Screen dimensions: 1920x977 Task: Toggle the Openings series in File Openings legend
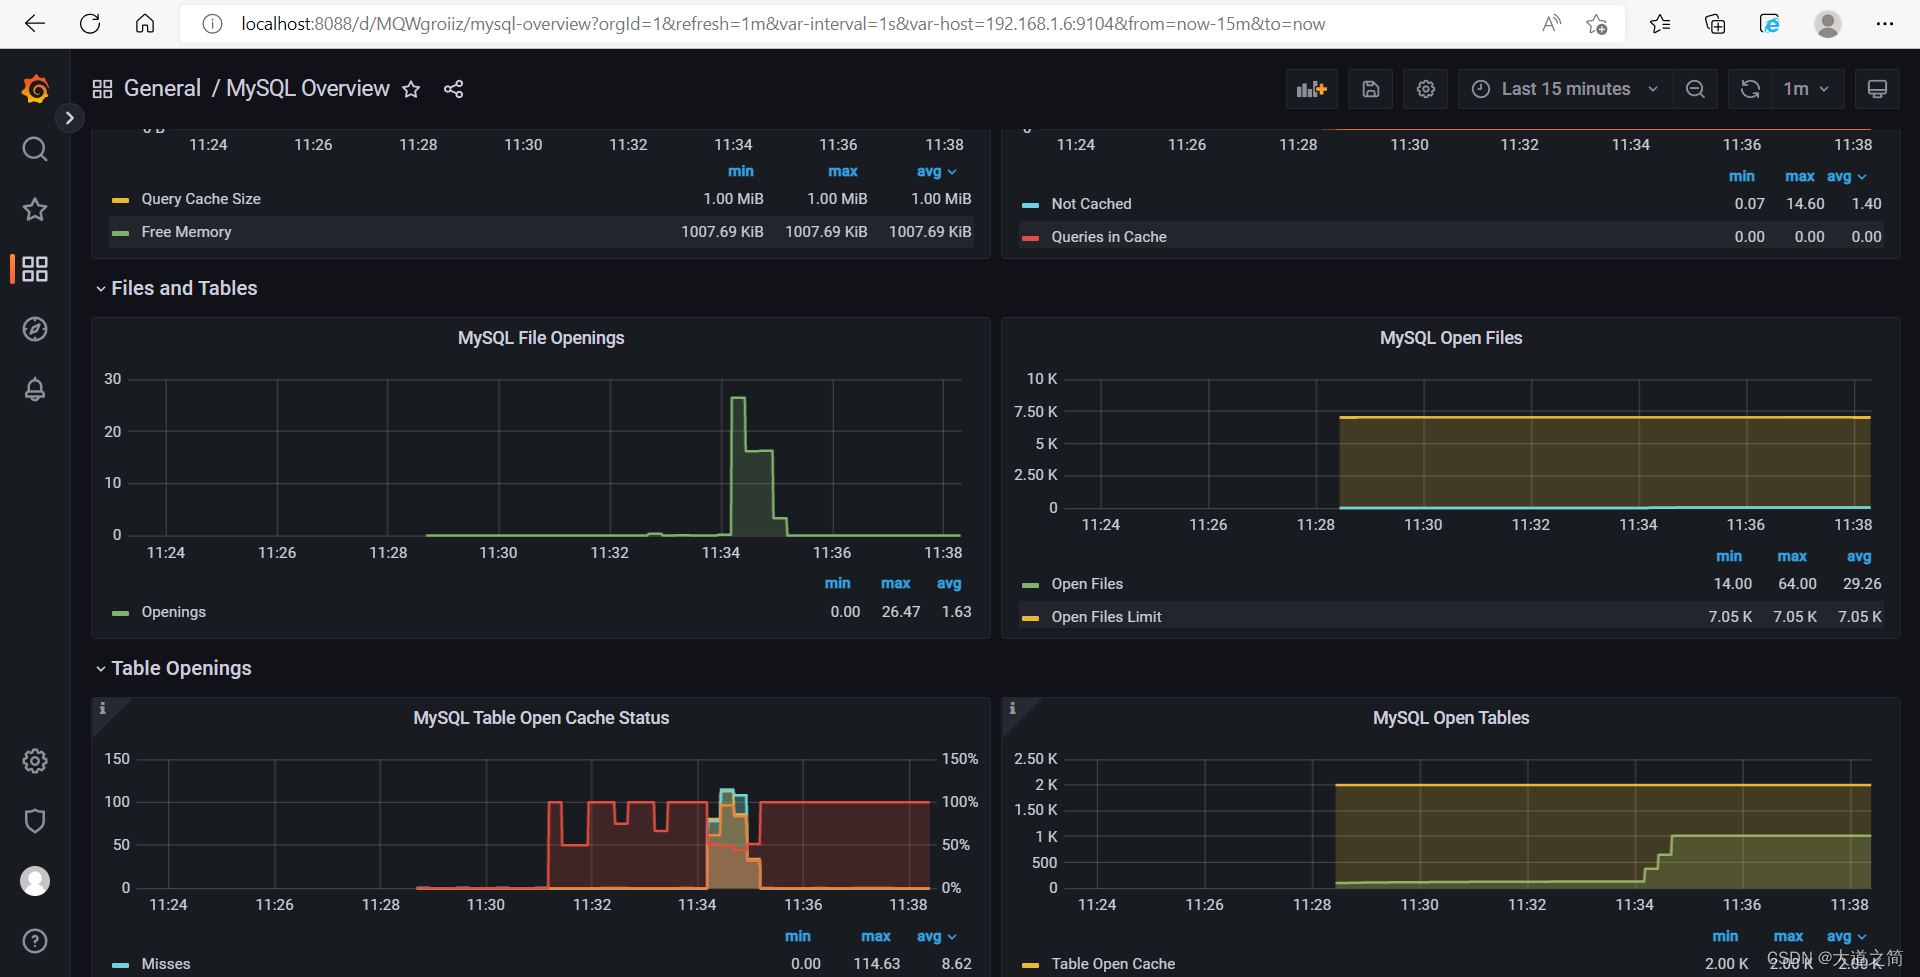click(174, 612)
